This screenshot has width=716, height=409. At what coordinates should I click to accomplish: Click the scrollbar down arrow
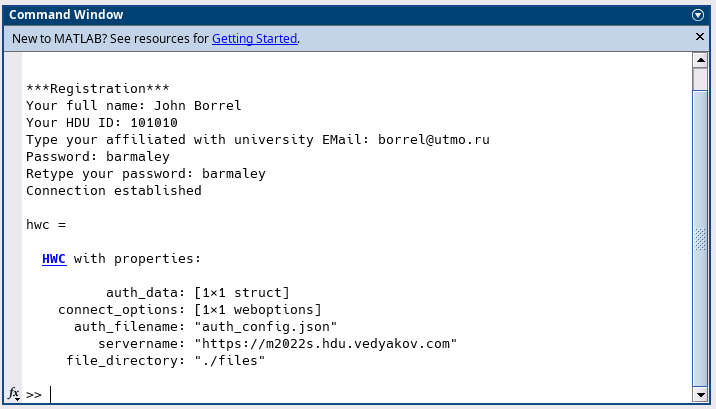pyautogui.click(x=700, y=394)
